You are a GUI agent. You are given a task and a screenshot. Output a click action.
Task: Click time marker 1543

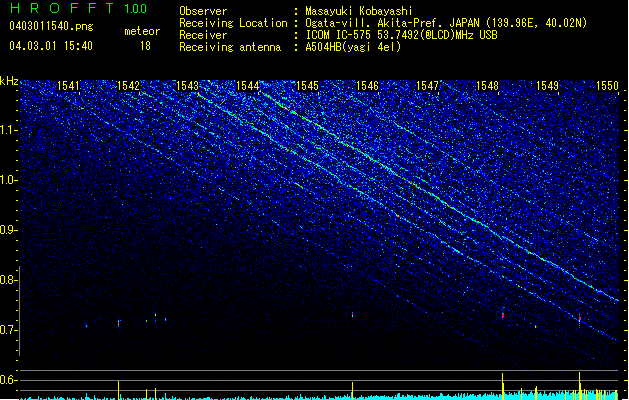188,86
